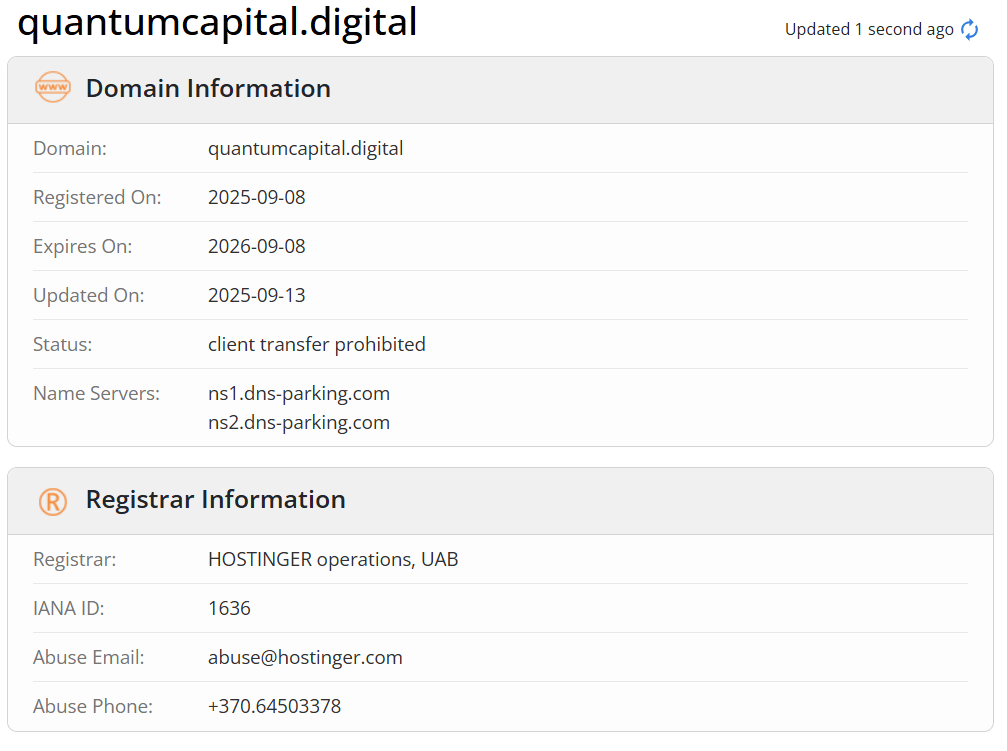Image resolution: width=1007 pixels, height=751 pixels.
Task: Click the domain value quantumcapital.digital in the table
Action: tap(305, 149)
